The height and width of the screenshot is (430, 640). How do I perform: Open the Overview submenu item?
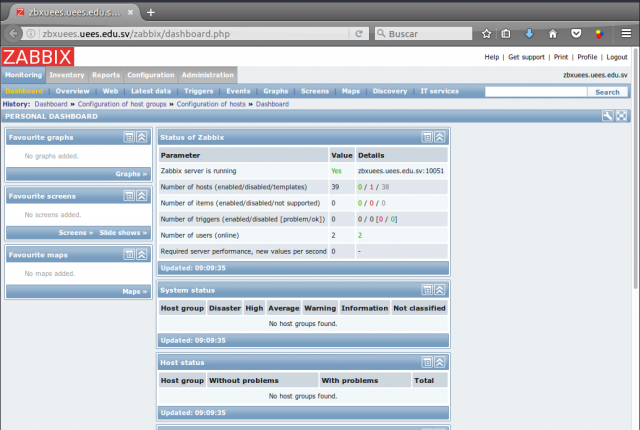point(72,91)
